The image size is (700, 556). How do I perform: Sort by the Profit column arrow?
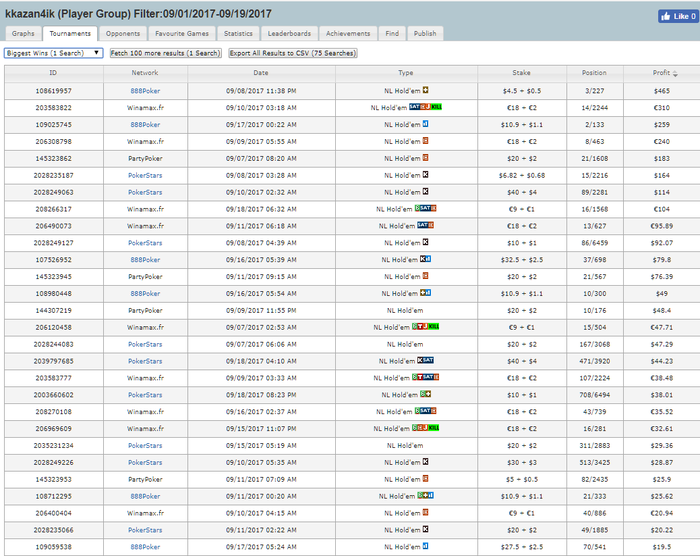pos(675,73)
